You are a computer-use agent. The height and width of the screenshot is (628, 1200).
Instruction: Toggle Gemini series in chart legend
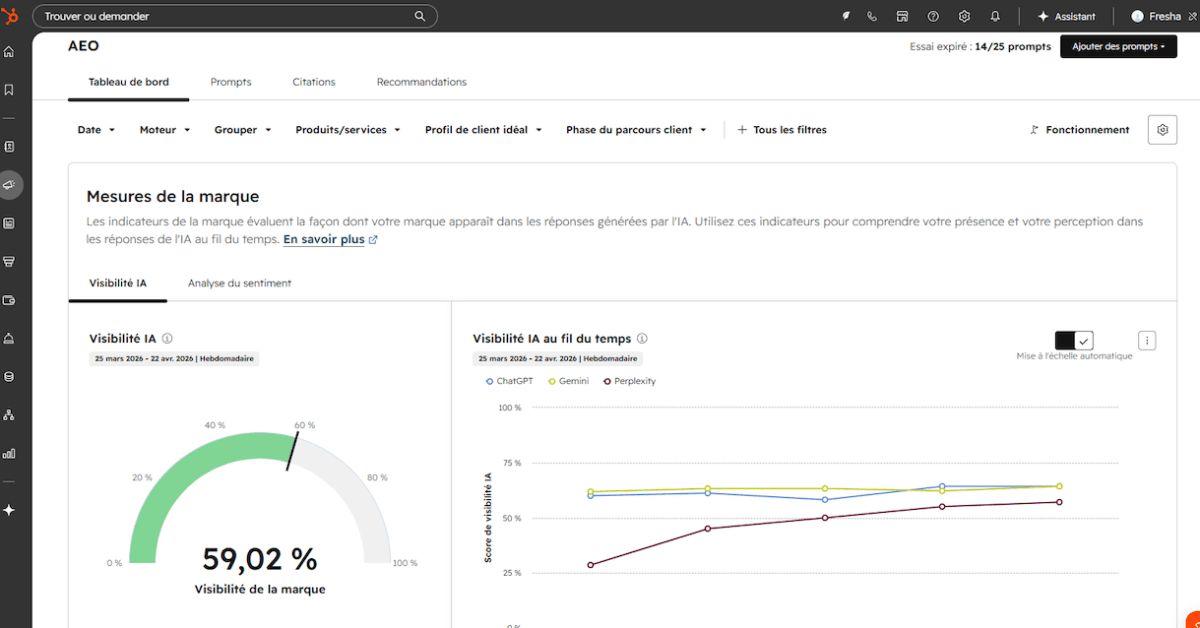pos(569,381)
